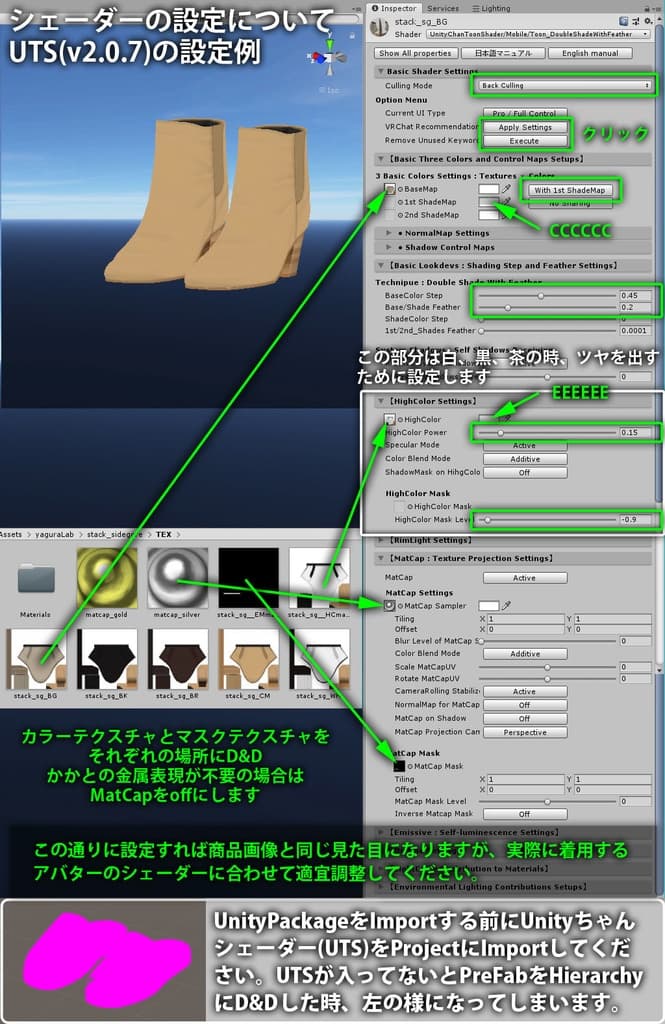Toggle ShadowMask on HighColor Off button
The height and width of the screenshot is (1024, 665).
525,472
